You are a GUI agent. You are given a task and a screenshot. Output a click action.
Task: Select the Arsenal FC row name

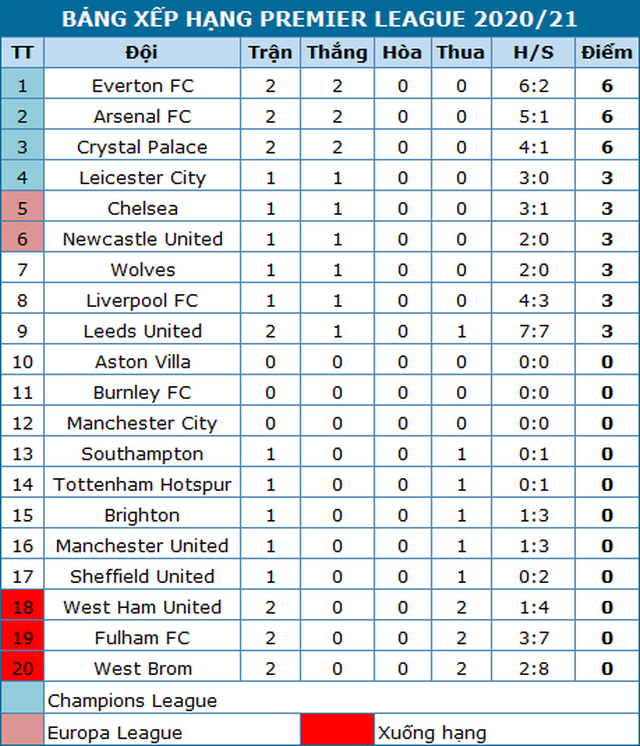[142, 117]
